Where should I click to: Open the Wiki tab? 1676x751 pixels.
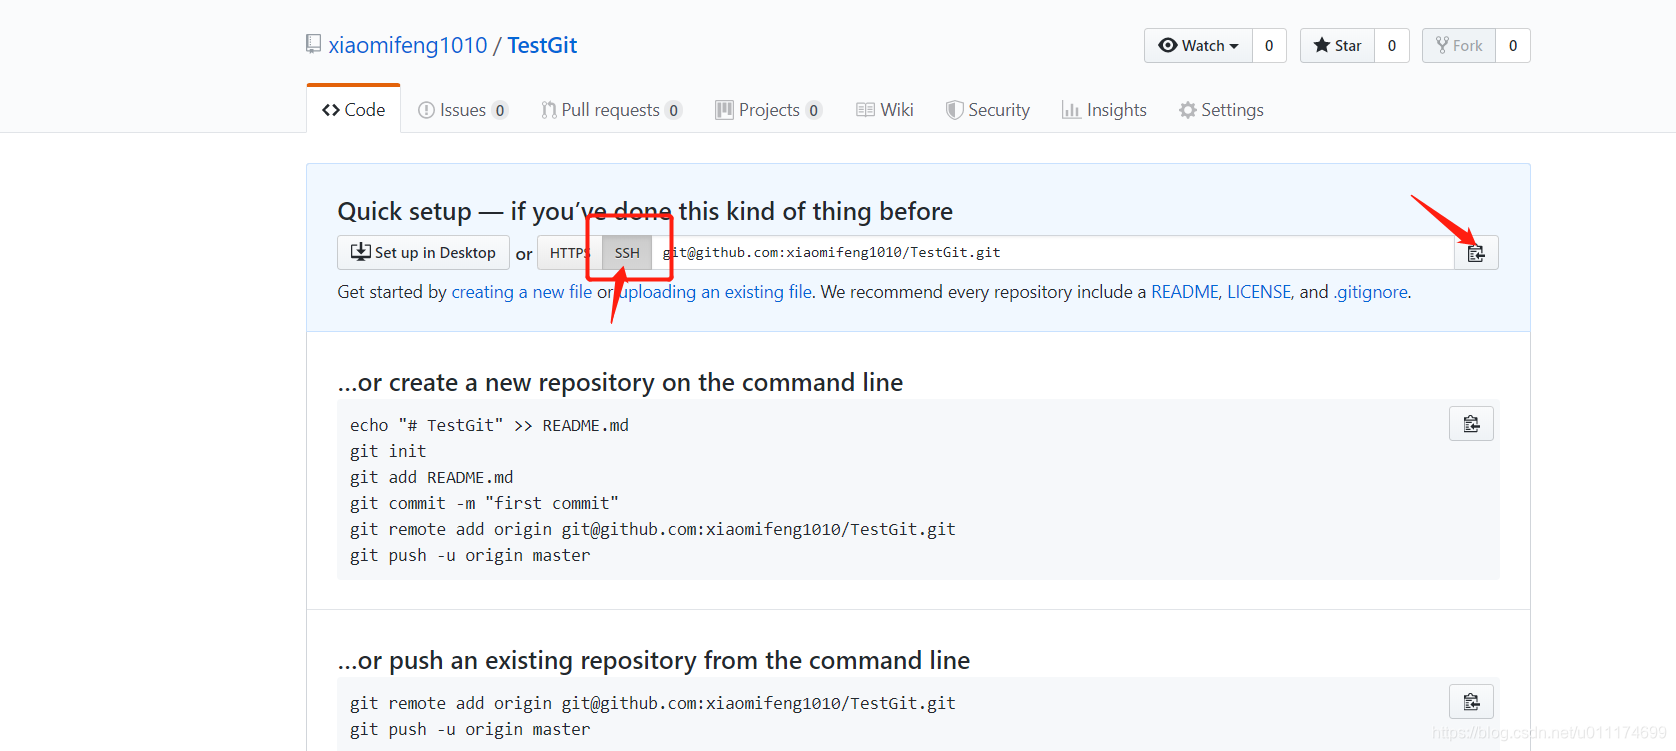coord(885,110)
